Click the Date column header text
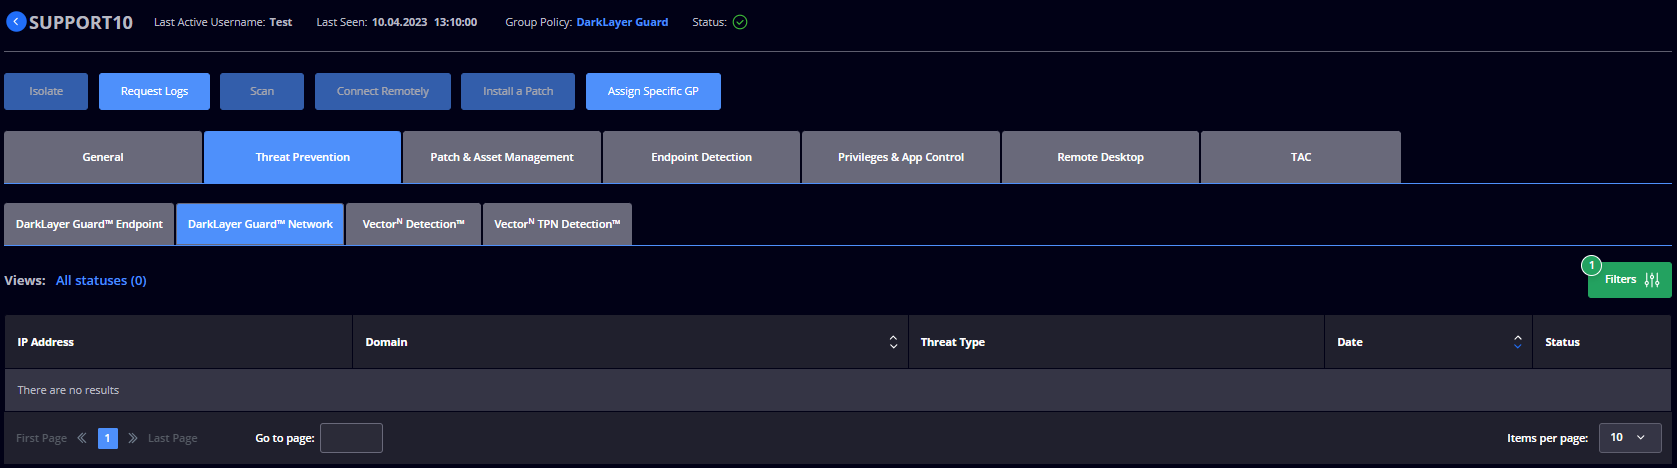This screenshot has width=1677, height=468. 1350,342
